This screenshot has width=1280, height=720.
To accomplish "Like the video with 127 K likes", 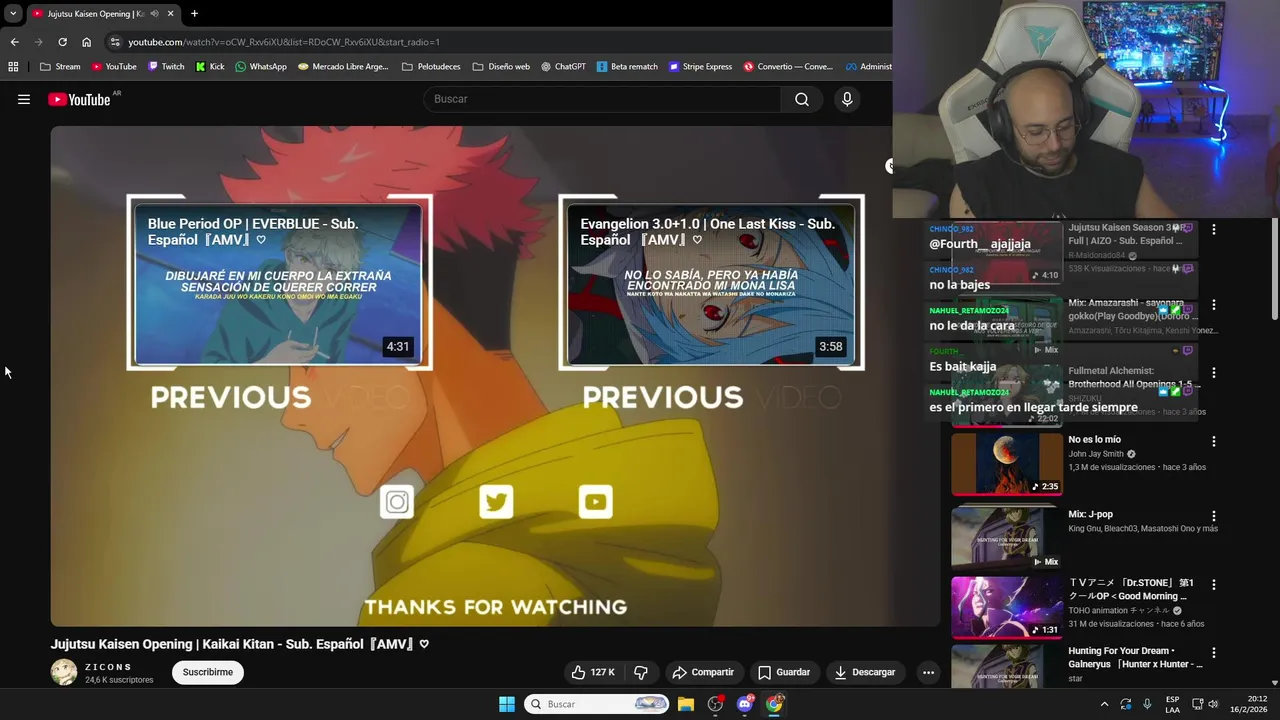I will tap(593, 672).
